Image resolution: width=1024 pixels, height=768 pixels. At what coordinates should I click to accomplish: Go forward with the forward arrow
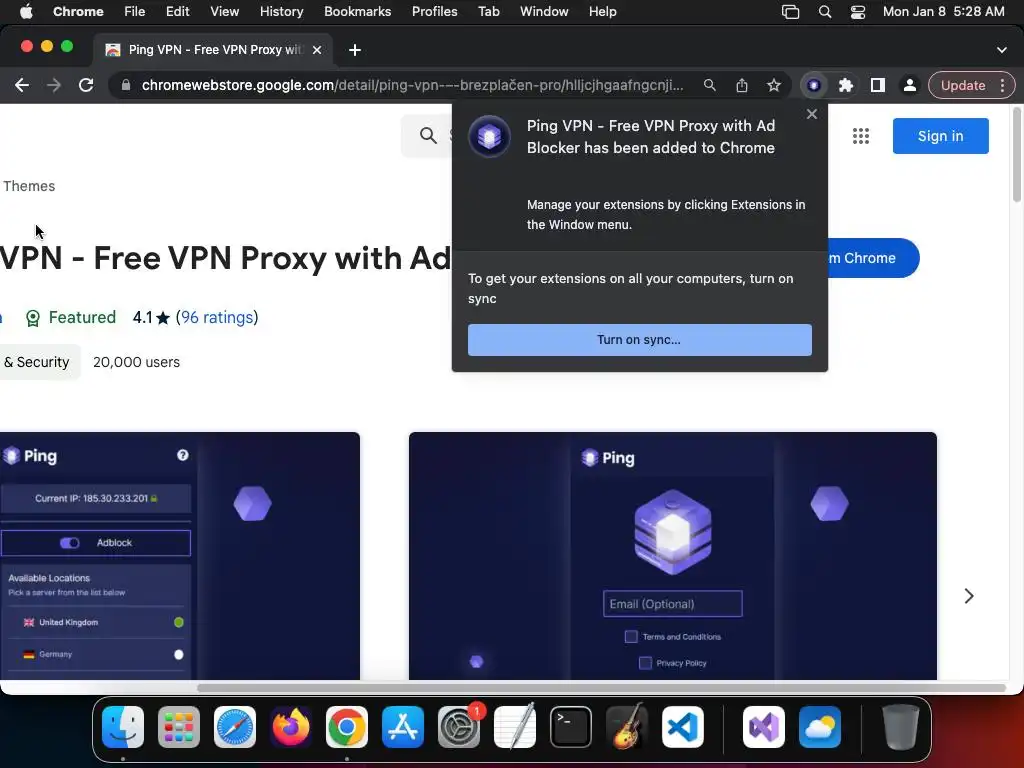54,86
